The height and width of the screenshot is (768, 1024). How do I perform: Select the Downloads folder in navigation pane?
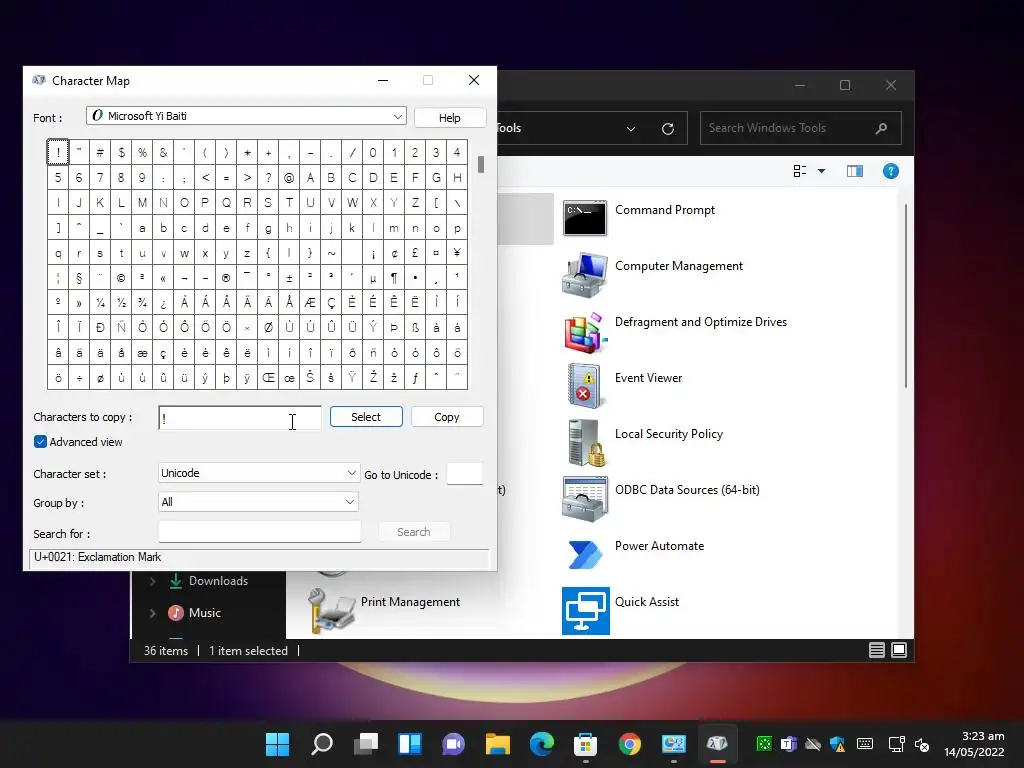click(x=218, y=581)
